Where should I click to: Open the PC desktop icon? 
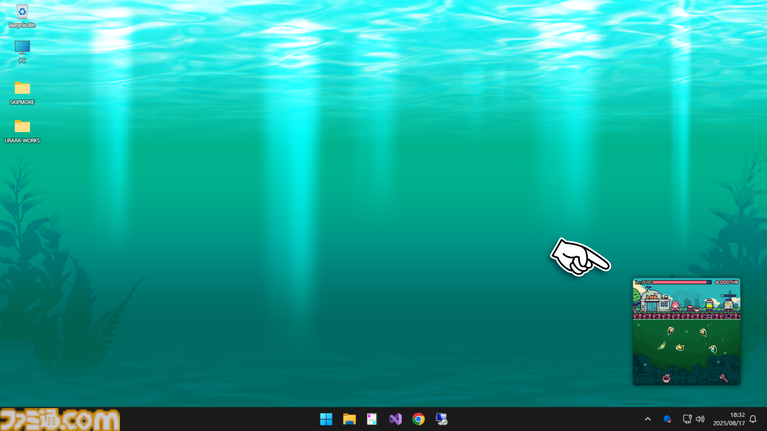(x=22, y=49)
